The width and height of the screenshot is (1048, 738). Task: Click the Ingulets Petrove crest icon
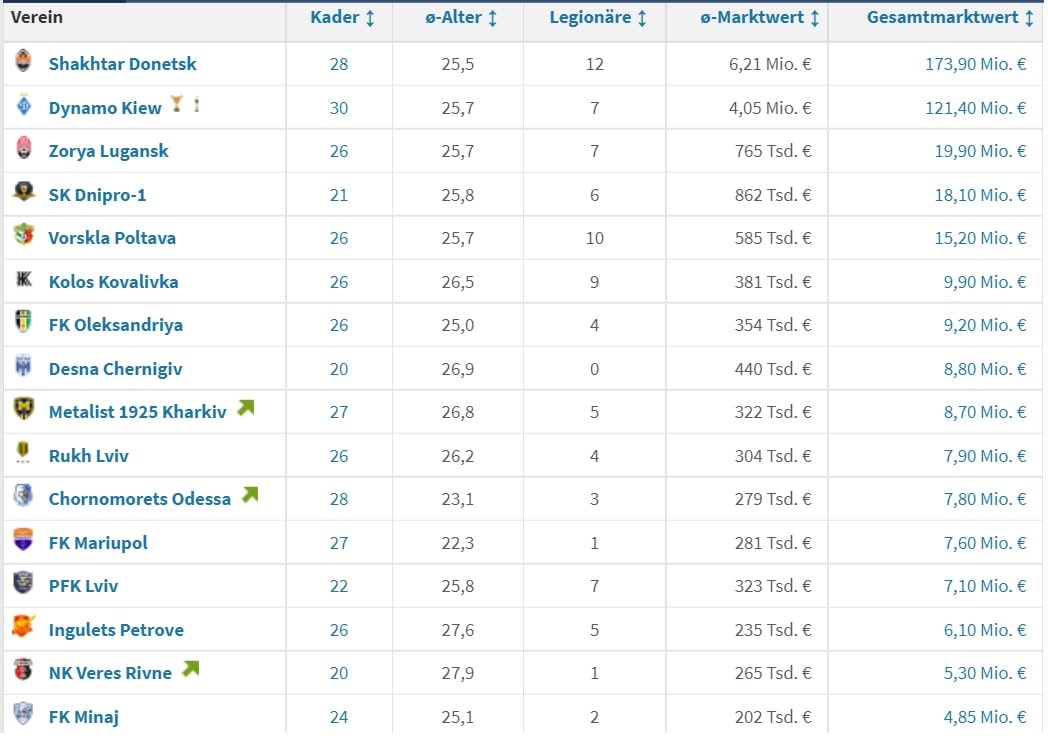(24, 628)
